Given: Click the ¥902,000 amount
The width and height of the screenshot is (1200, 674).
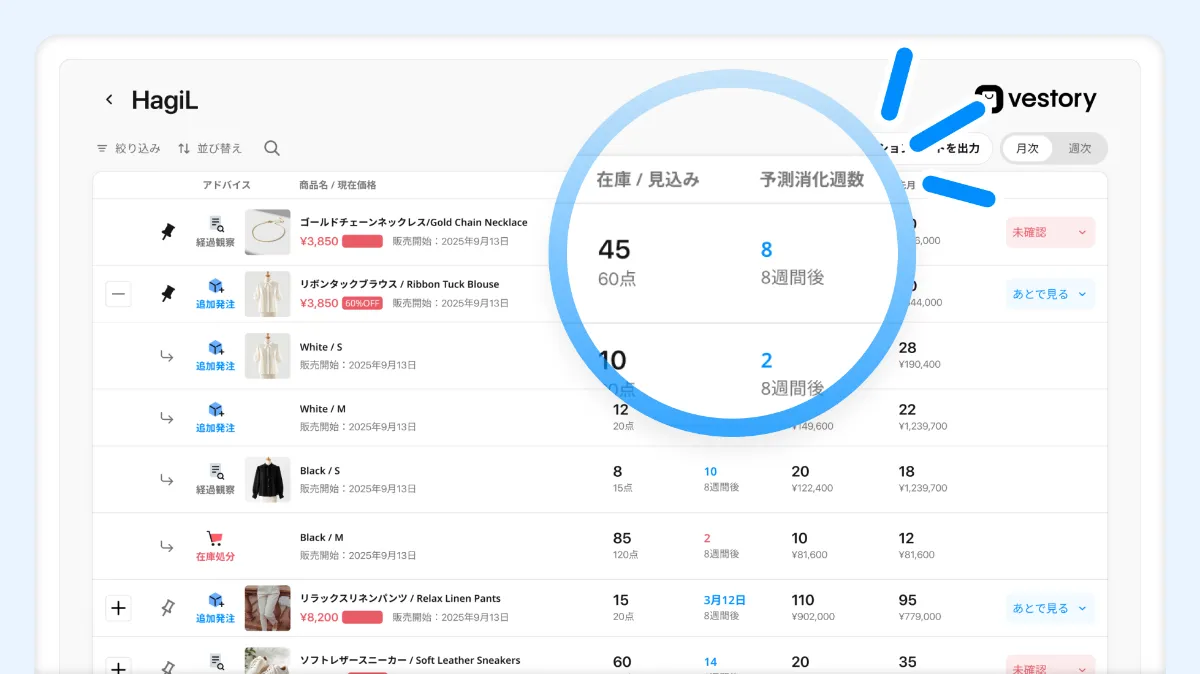Looking at the screenshot, I should (x=813, y=617).
